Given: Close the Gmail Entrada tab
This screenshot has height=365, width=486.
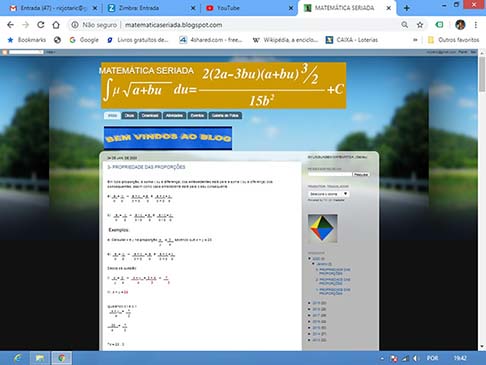Looking at the screenshot, I should 95,8.
